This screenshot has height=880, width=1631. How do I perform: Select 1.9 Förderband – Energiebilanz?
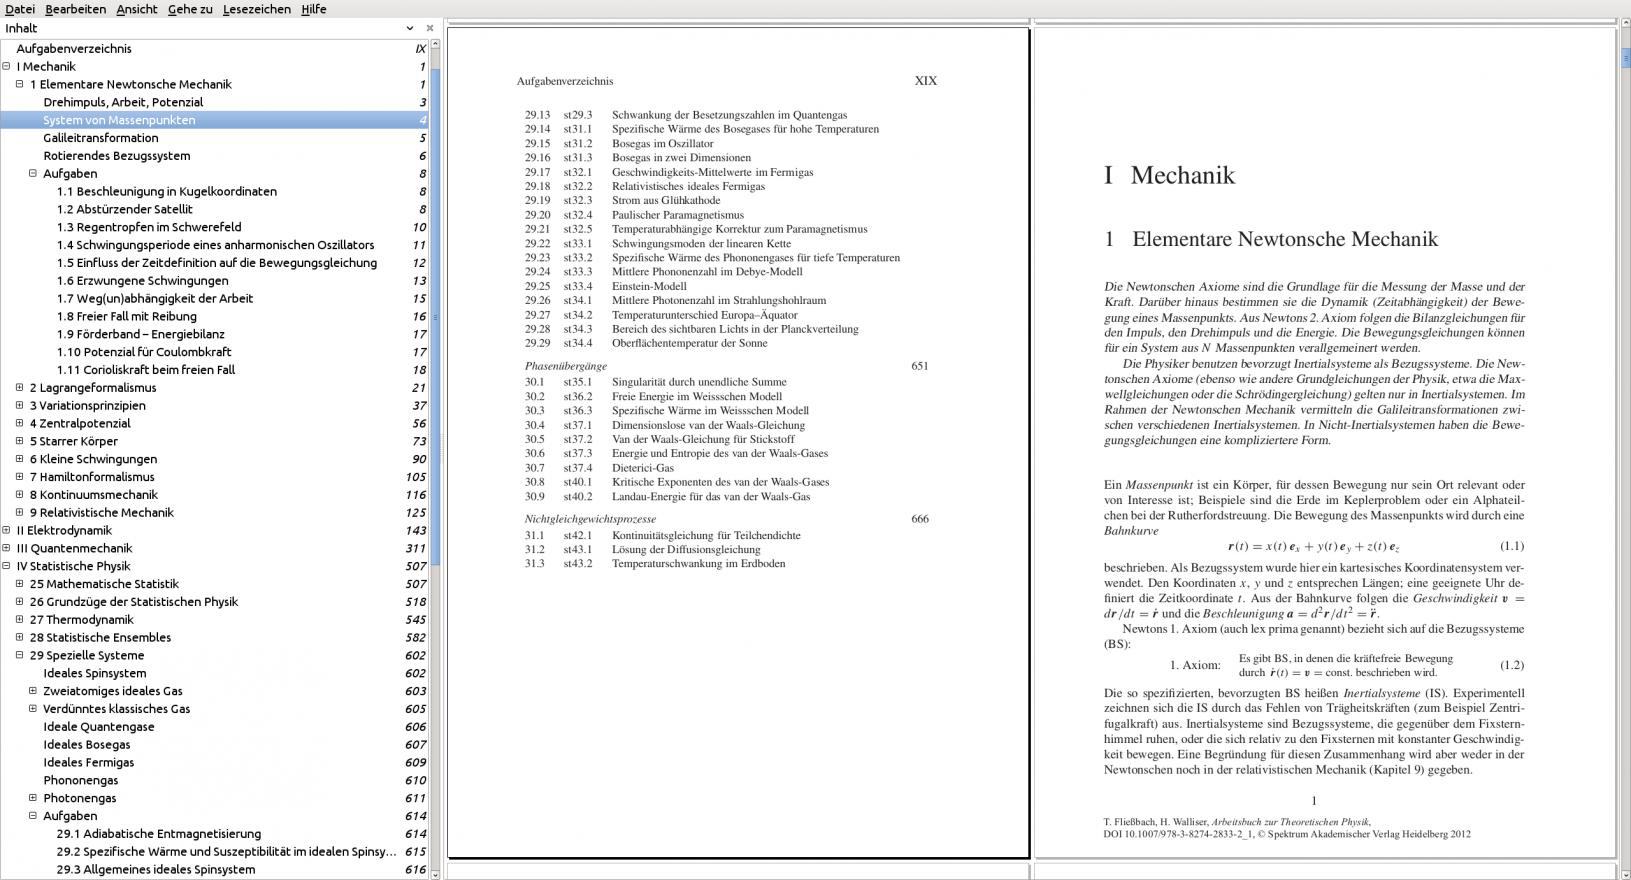click(141, 334)
